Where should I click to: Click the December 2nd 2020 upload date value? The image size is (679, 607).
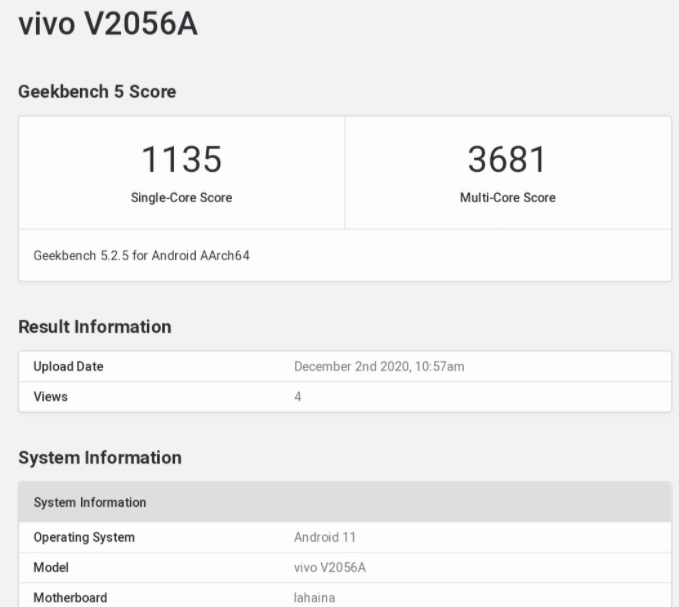[379, 367]
